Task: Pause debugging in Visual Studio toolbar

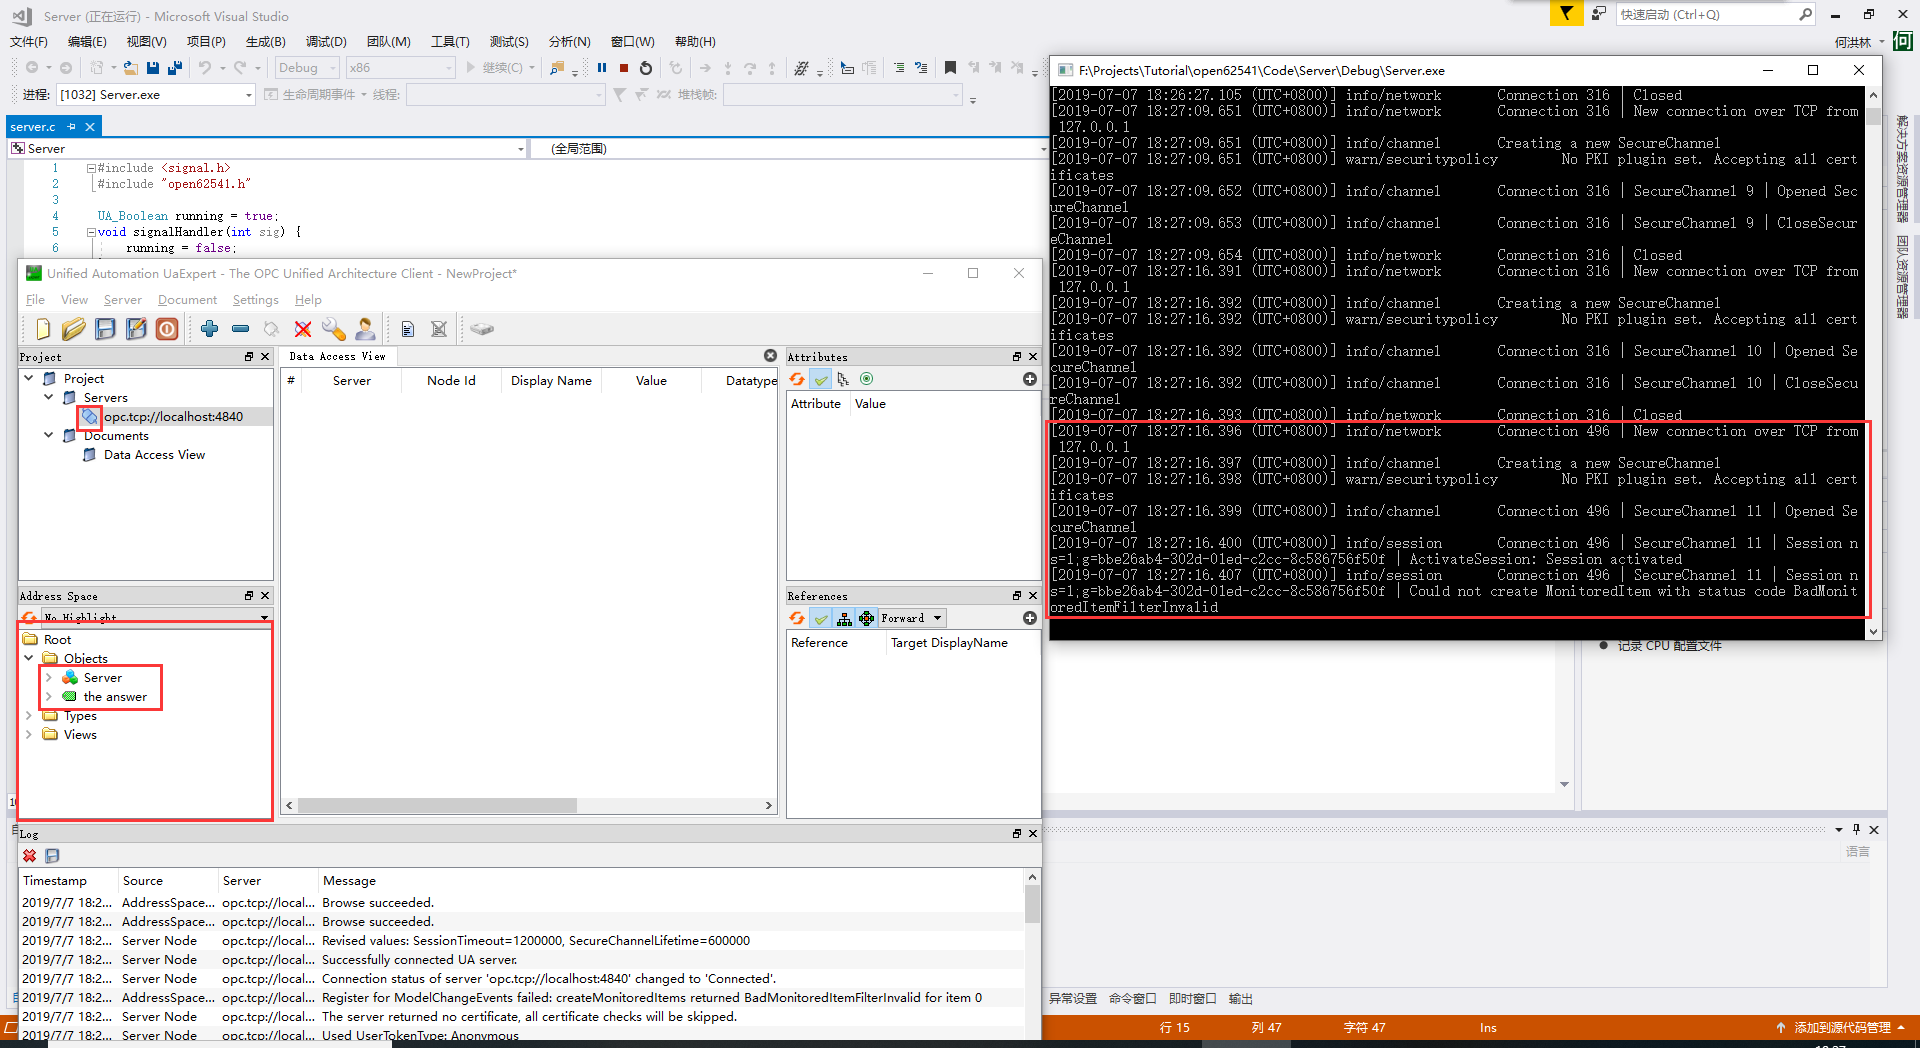Action: click(x=602, y=68)
